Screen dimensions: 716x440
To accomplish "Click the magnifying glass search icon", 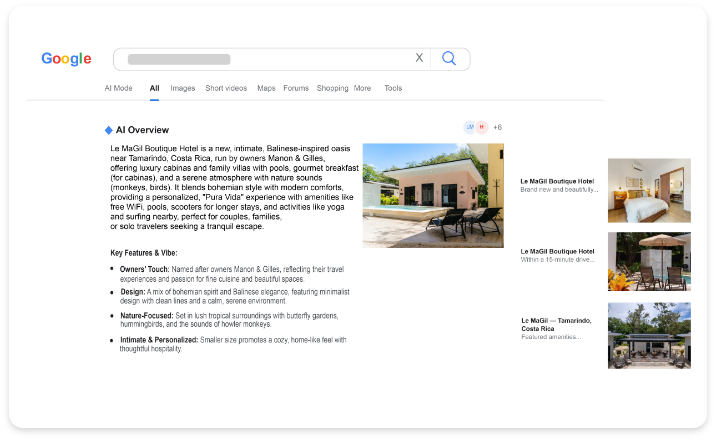I will tap(449, 58).
